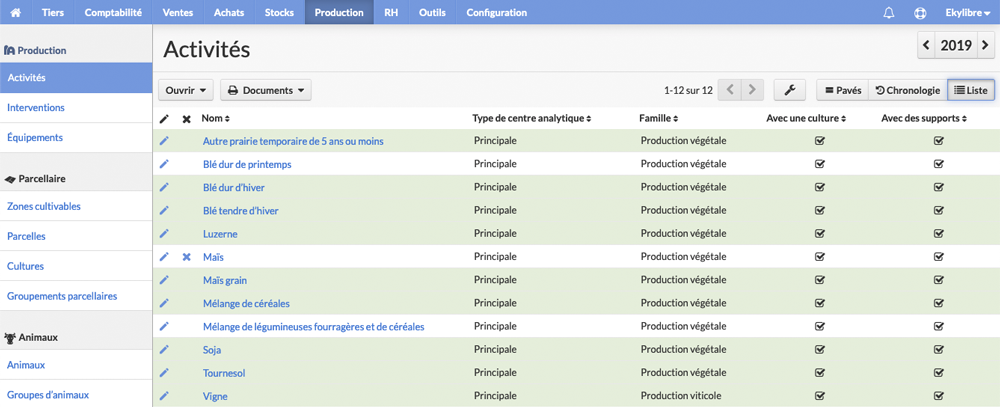1000x407 pixels.
Task: Toggle culture checkbox for Blé dur de printemps
Action: (x=820, y=164)
